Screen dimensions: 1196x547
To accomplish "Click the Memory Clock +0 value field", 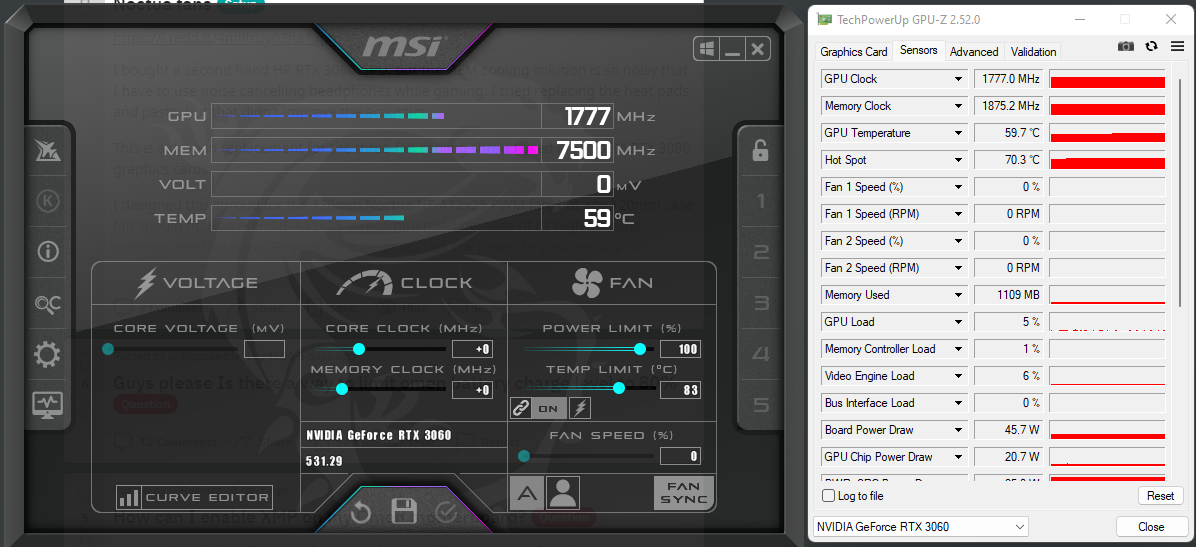I will (x=472, y=390).
